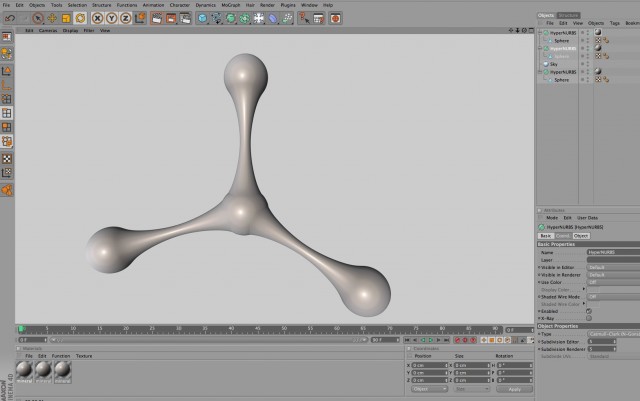Image resolution: width=640 pixels, height=401 pixels.
Task: Click Render to Picture Viewer icon
Action: (171, 18)
